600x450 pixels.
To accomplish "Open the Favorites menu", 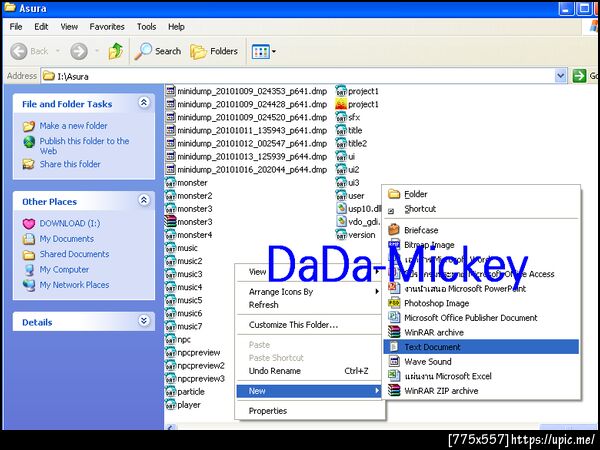I will tap(107, 27).
